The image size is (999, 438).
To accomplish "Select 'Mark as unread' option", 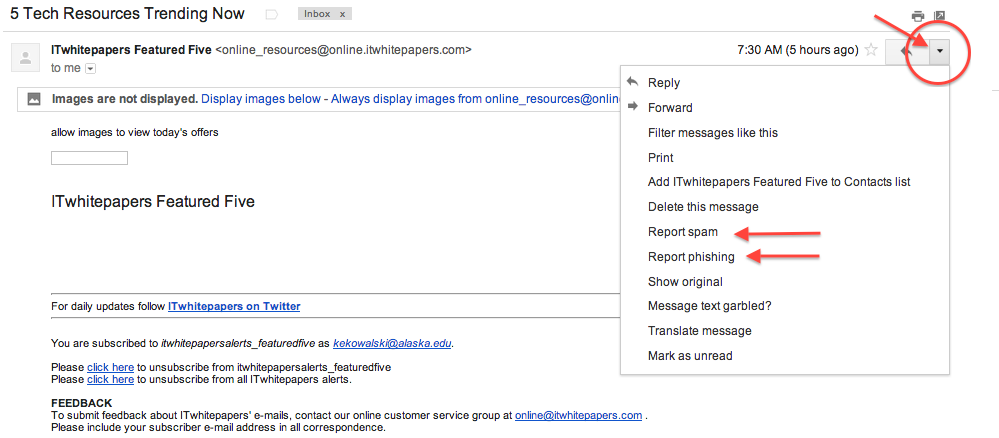I will [690, 356].
